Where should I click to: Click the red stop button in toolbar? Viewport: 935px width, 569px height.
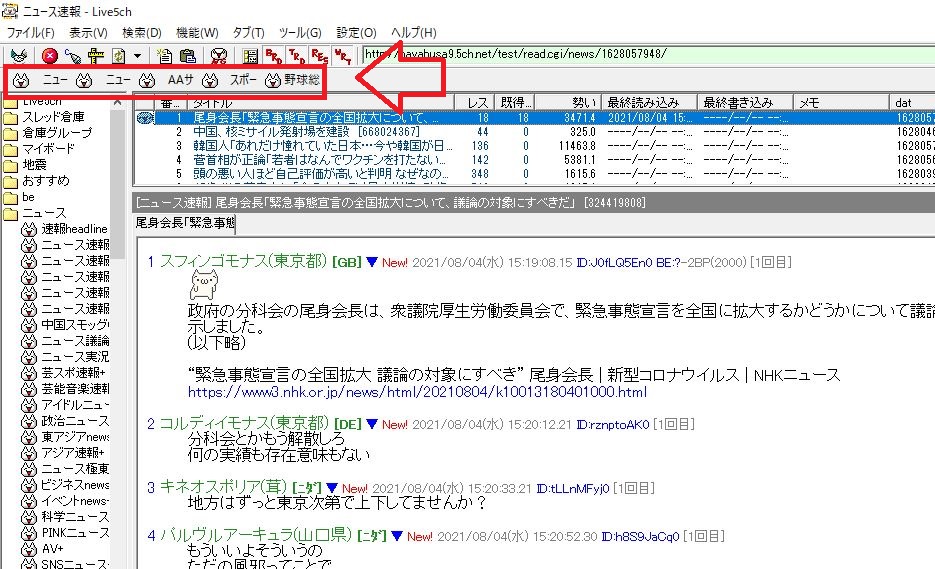(50, 55)
